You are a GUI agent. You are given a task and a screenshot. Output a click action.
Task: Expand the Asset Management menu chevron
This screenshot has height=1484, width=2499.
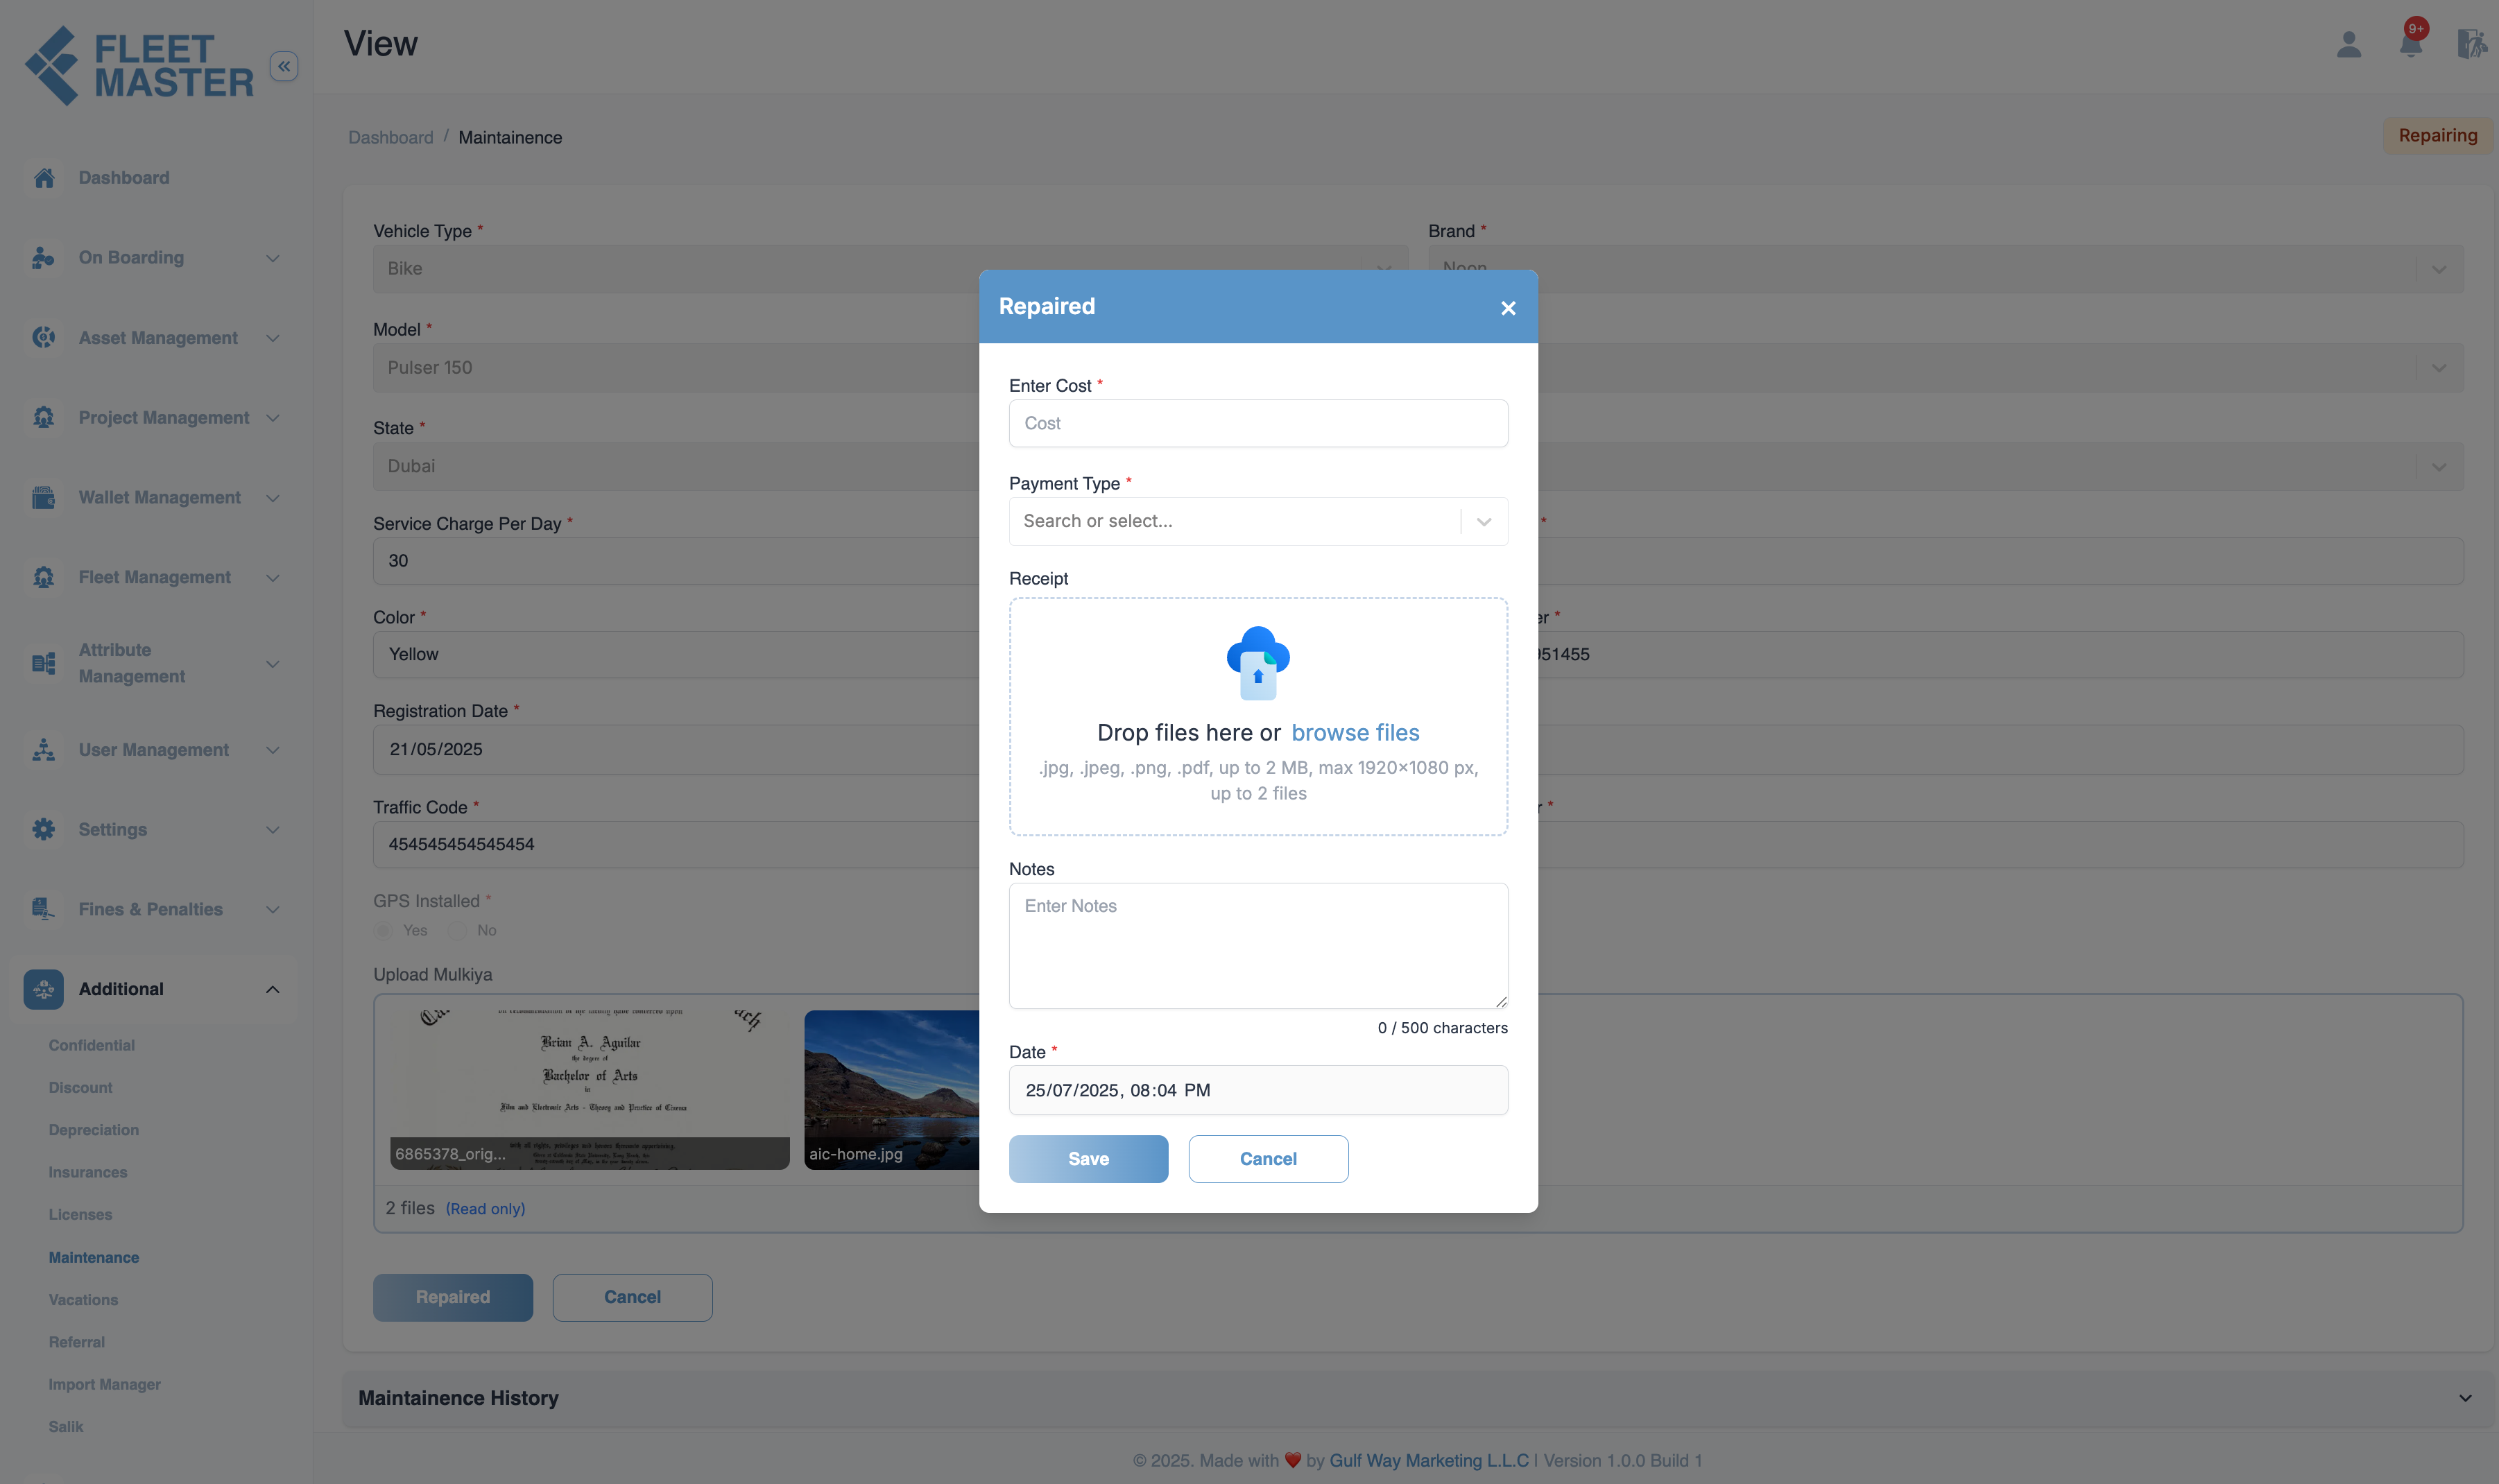click(272, 338)
